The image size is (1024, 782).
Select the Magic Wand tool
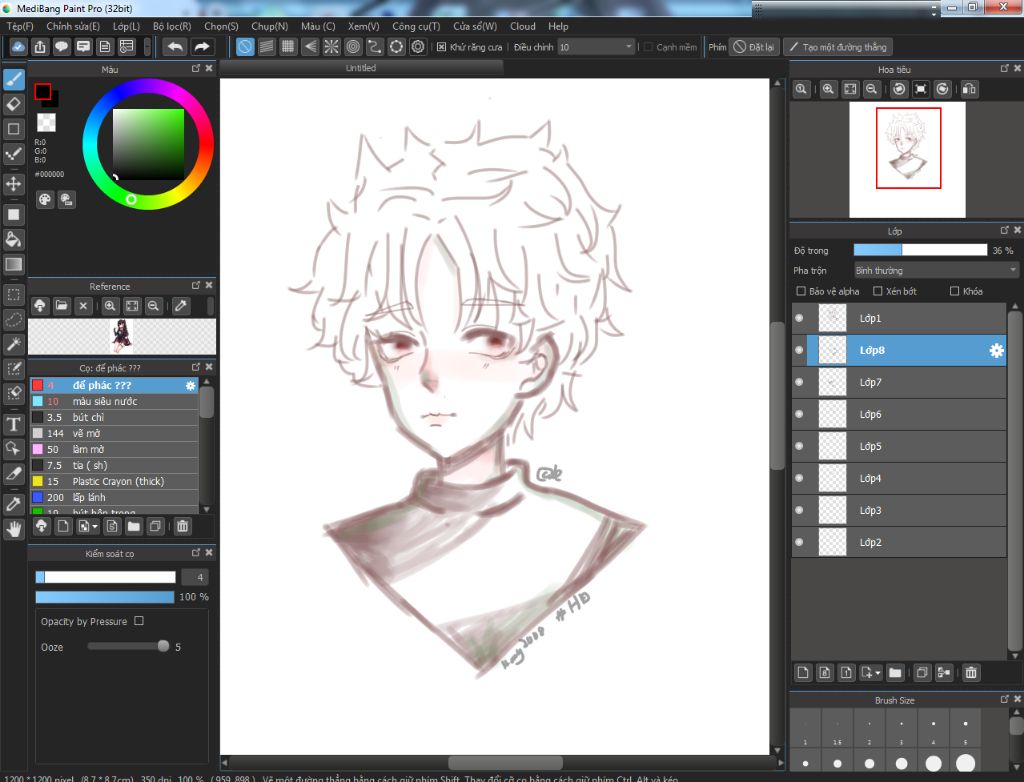click(x=14, y=344)
